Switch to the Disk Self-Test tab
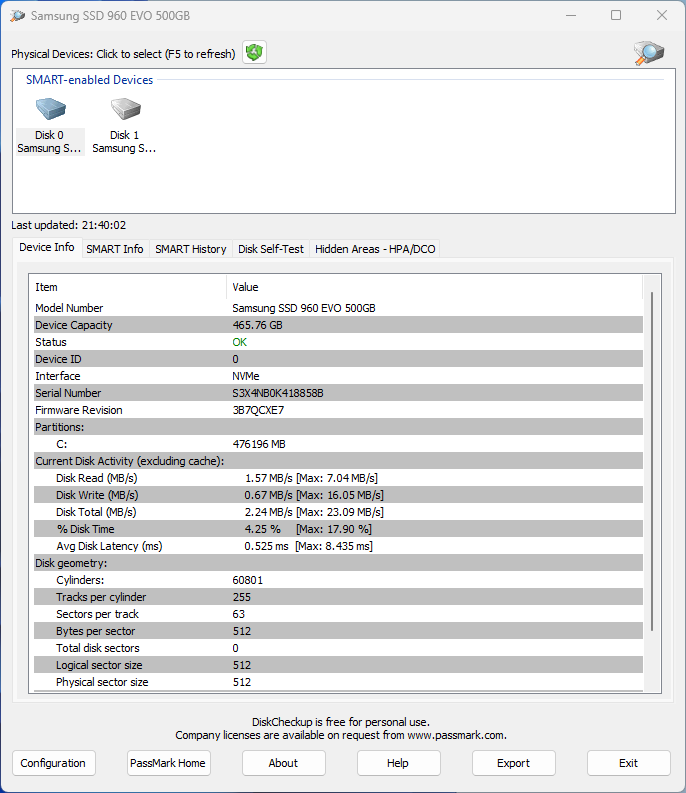686x793 pixels. (x=271, y=249)
